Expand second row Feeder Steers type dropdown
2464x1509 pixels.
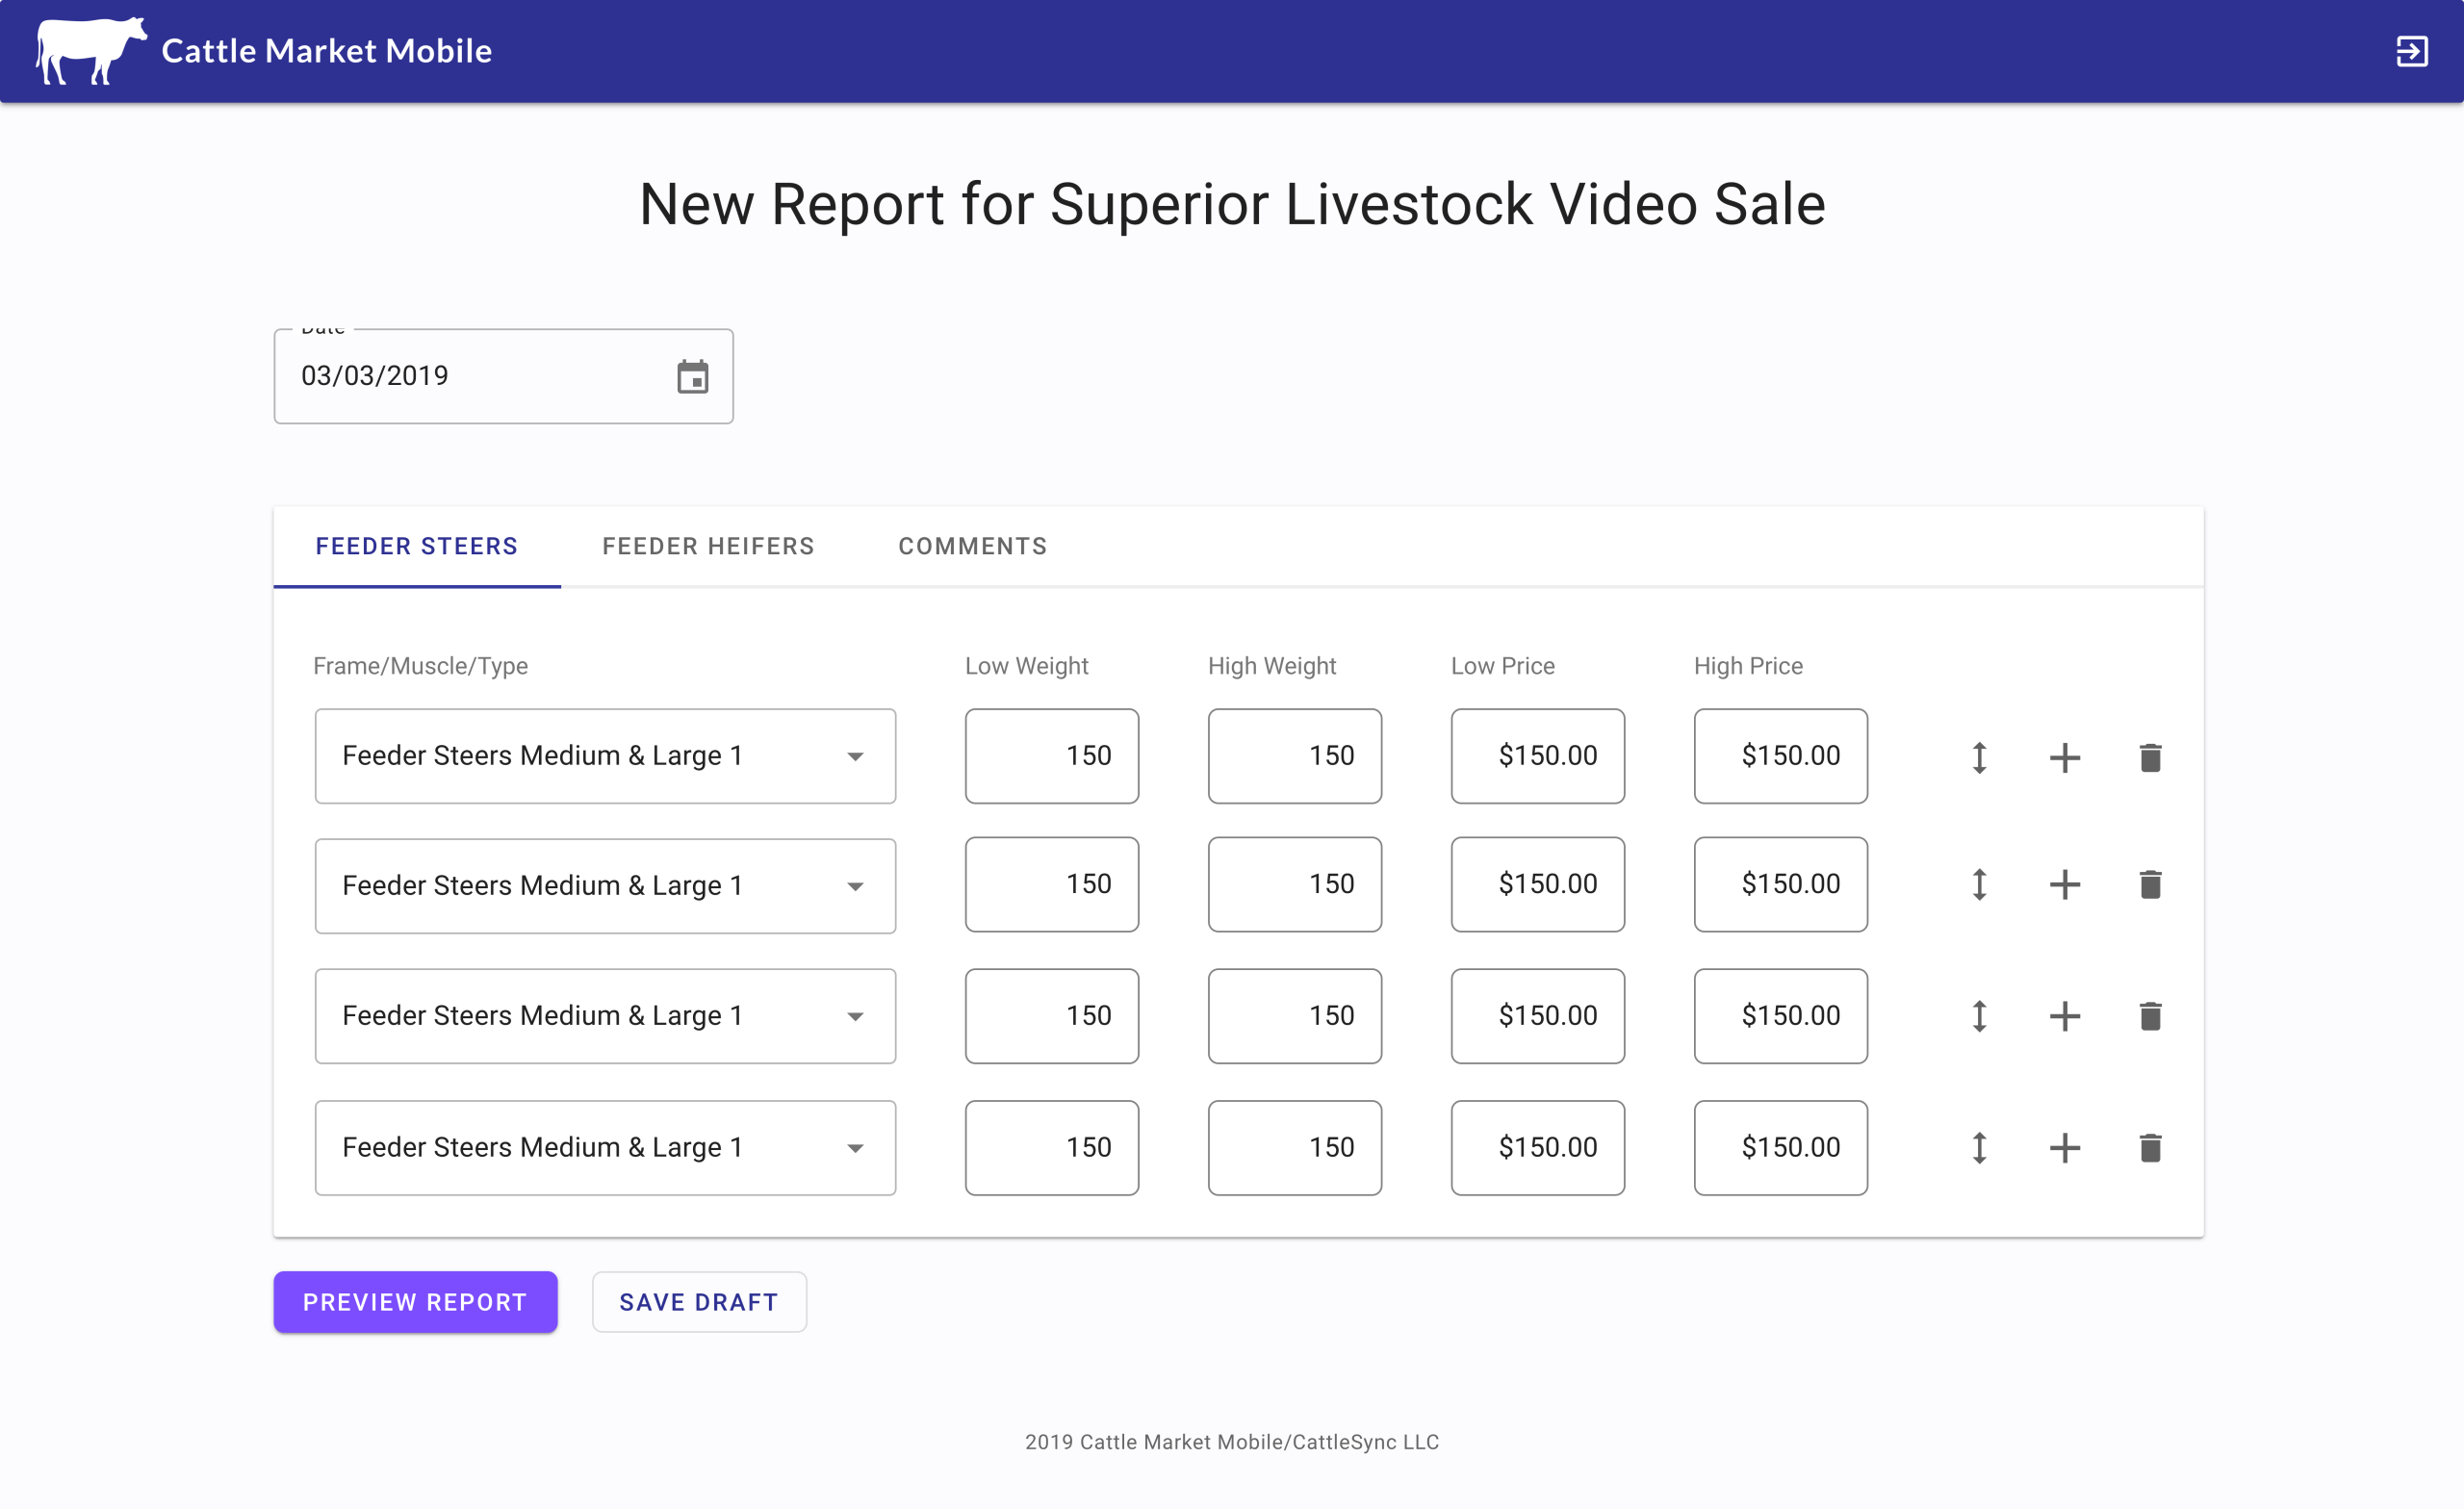(605, 885)
